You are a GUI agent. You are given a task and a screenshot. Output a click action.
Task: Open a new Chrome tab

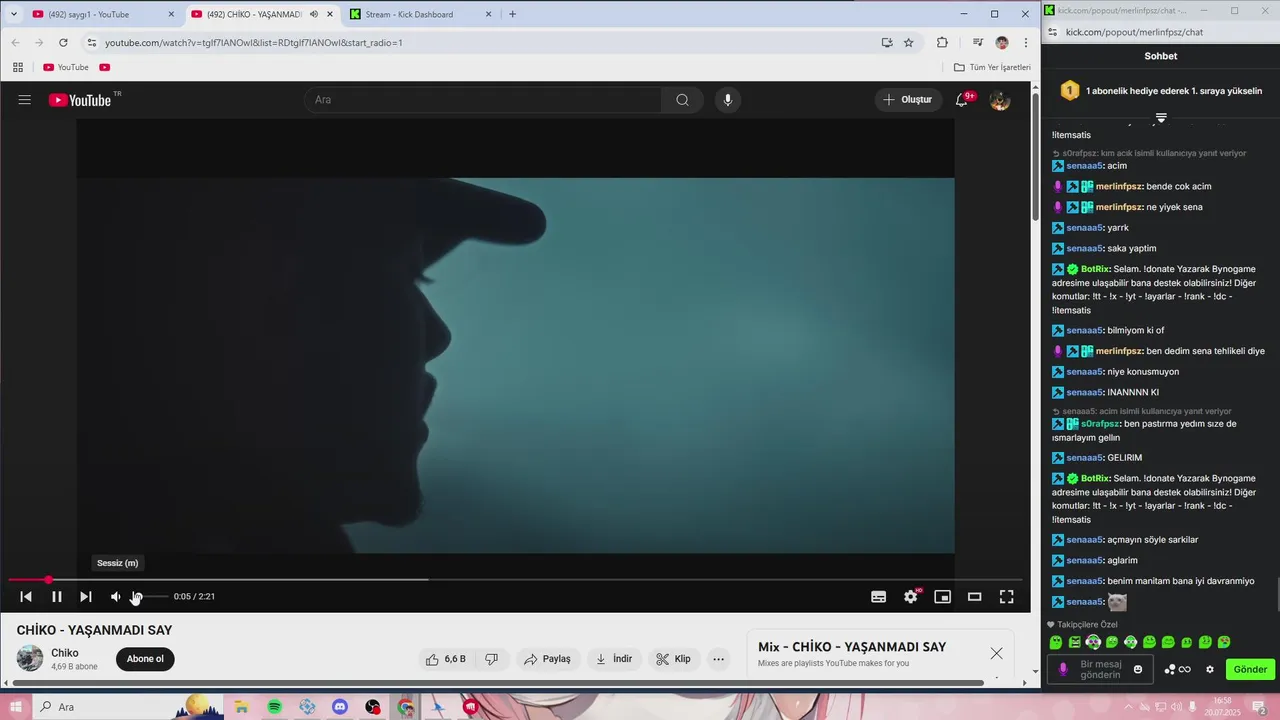(x=512, y=14)
